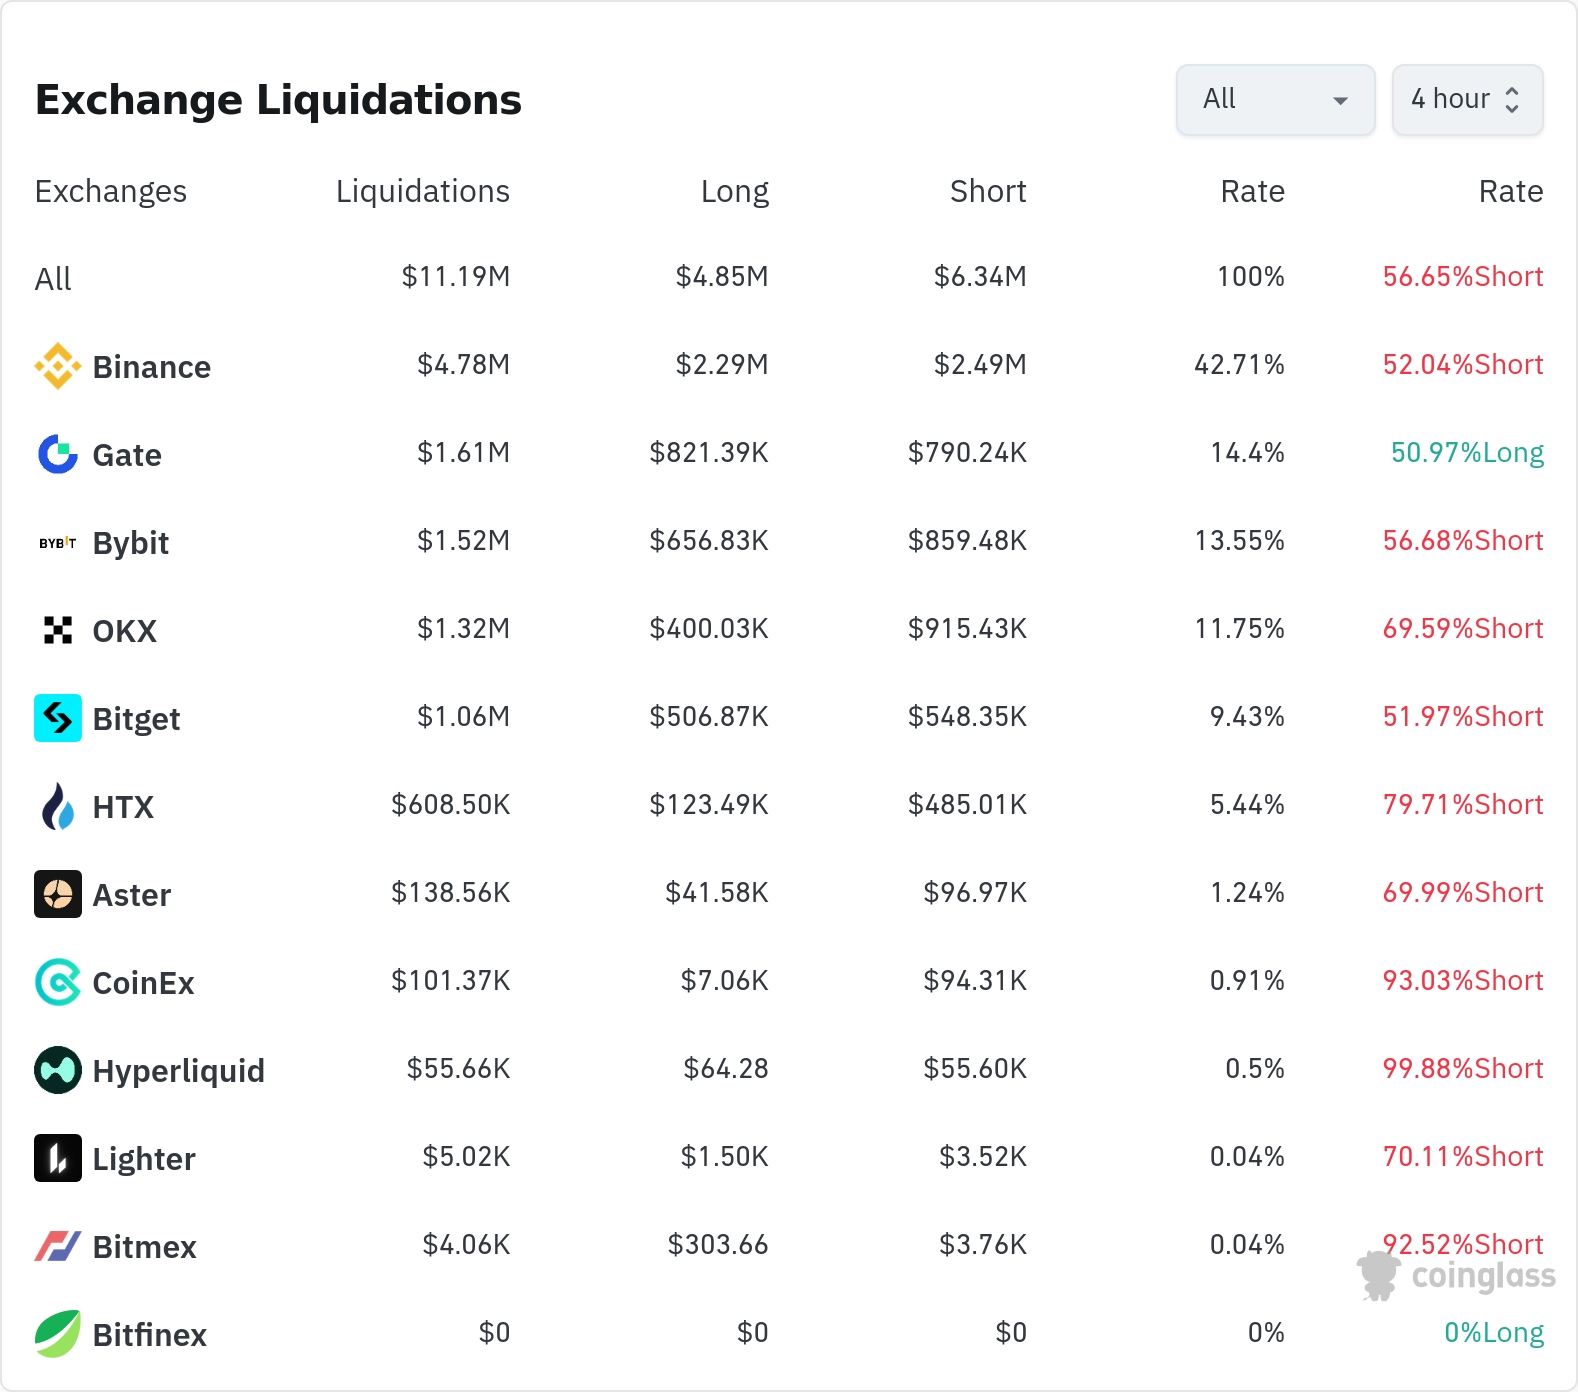Click the Bitget logo icon
Image resolution: width=1578 pixels, height=1392 pixels.
tap(58, 718)
